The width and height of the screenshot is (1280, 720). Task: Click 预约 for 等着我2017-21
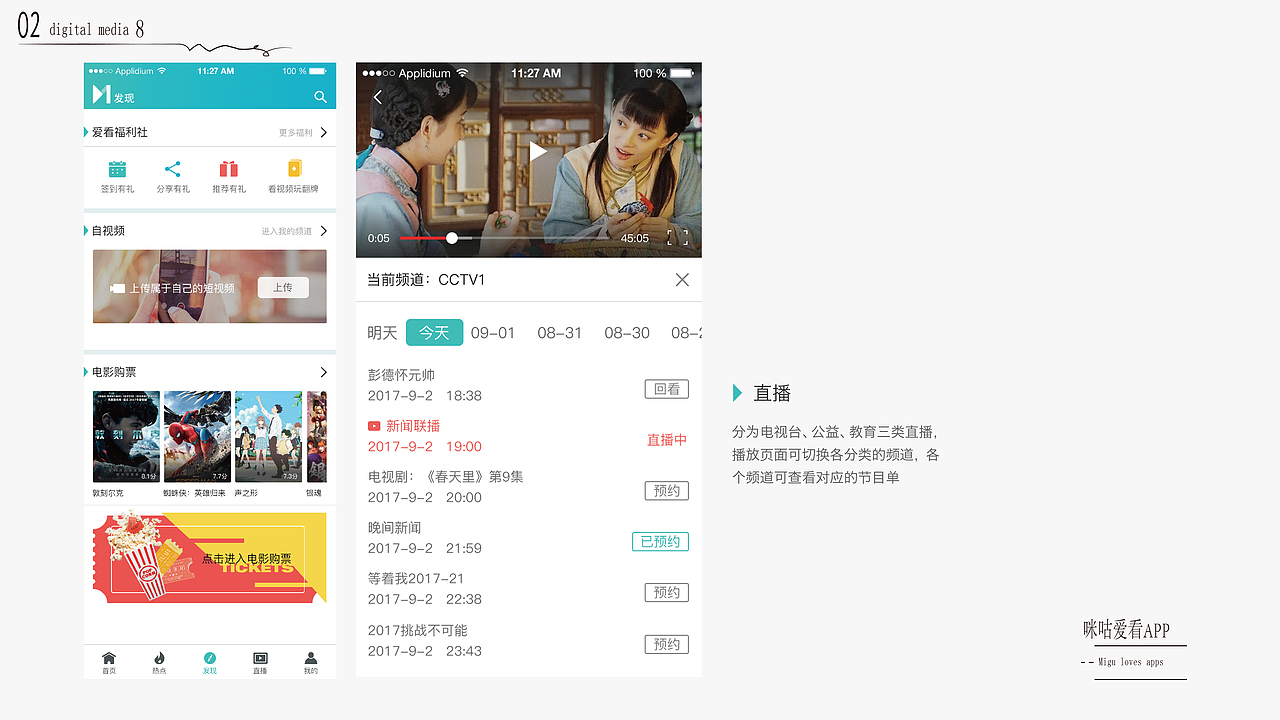tap(667, 593)
